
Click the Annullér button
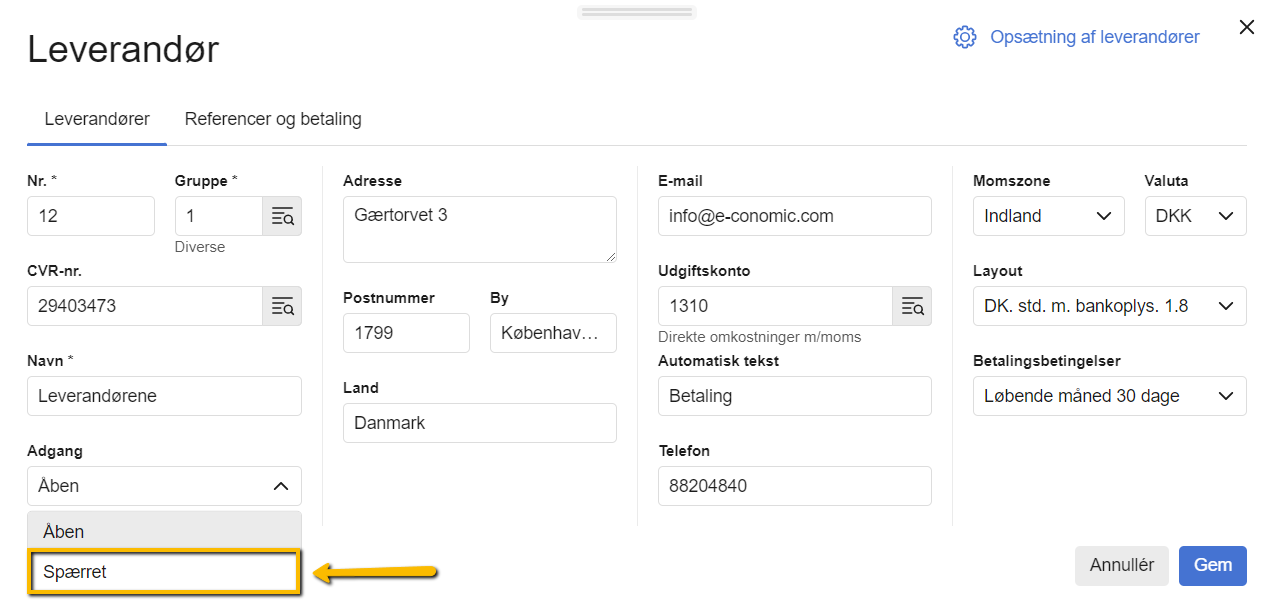click(1121, 565)
